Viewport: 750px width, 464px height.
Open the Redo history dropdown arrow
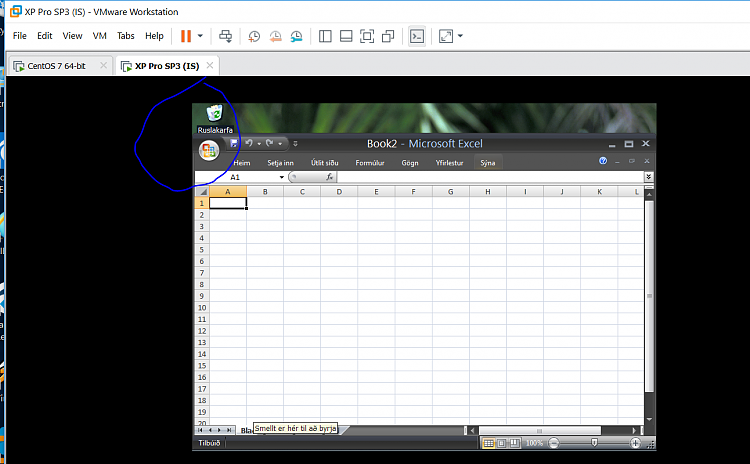tap(280, 144)
